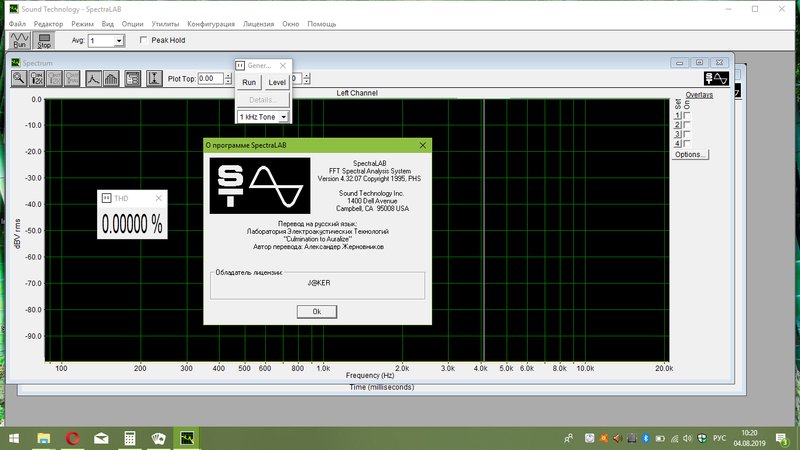This screenshot has width=800, height=450.
Task: Enable overlay 2 checkbox
Action: [687, 125]
